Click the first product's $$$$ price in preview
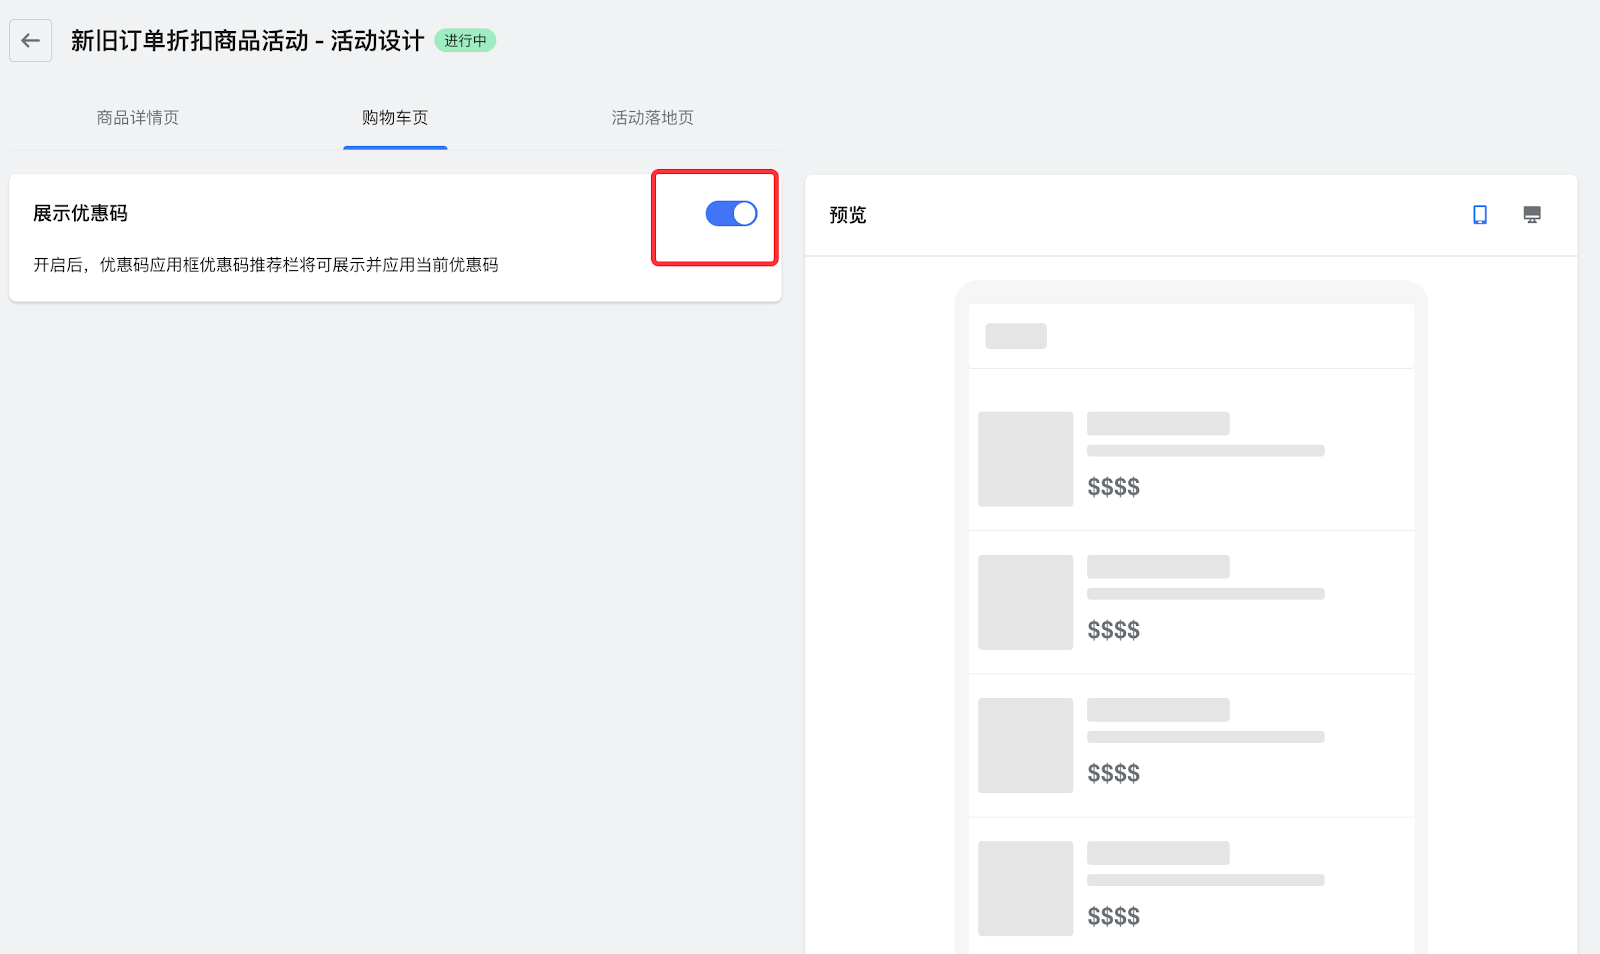 (1113, 487)
